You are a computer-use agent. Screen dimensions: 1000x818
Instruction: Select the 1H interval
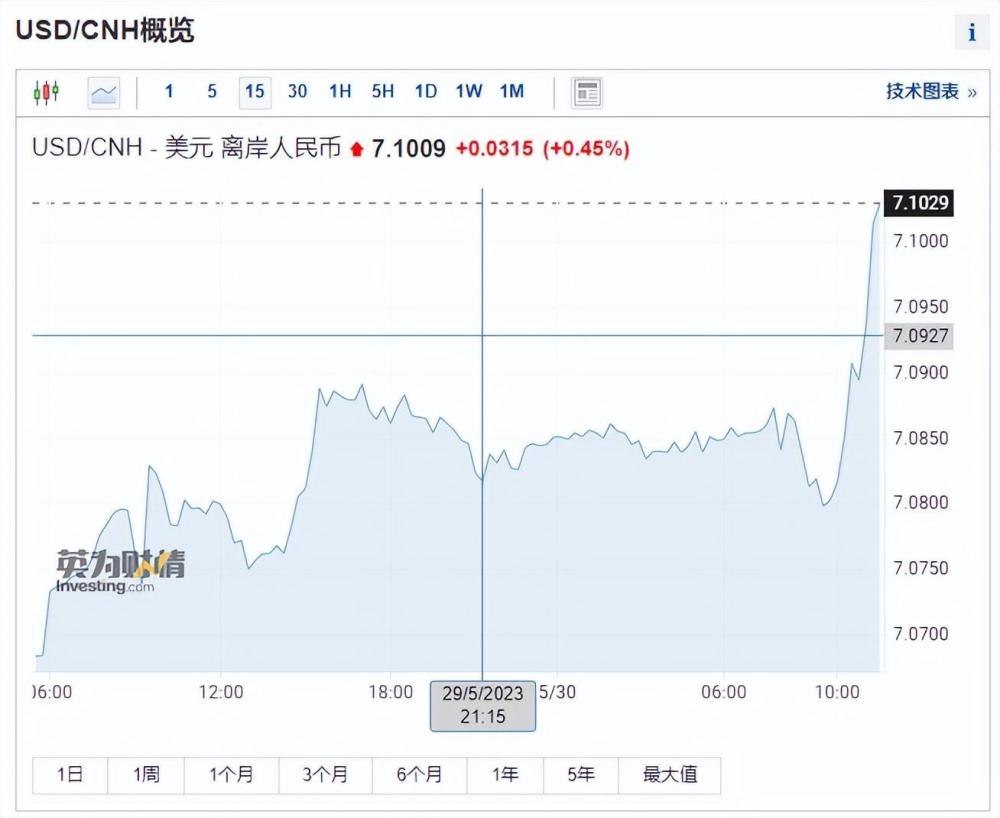pos(340,92)
